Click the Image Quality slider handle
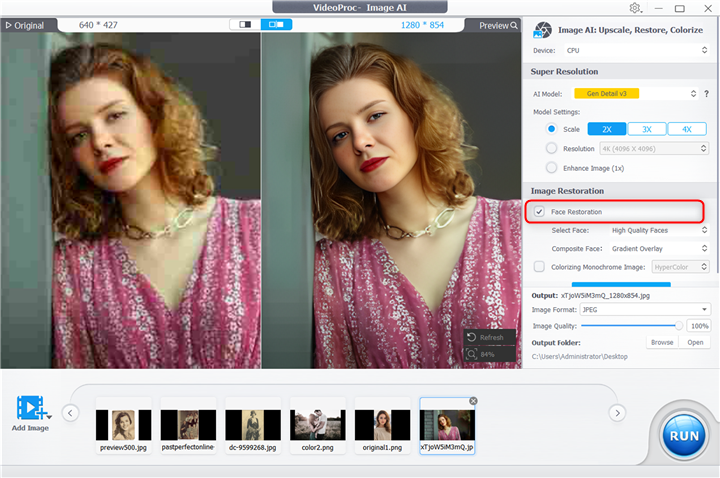 [x=679, y=326]
